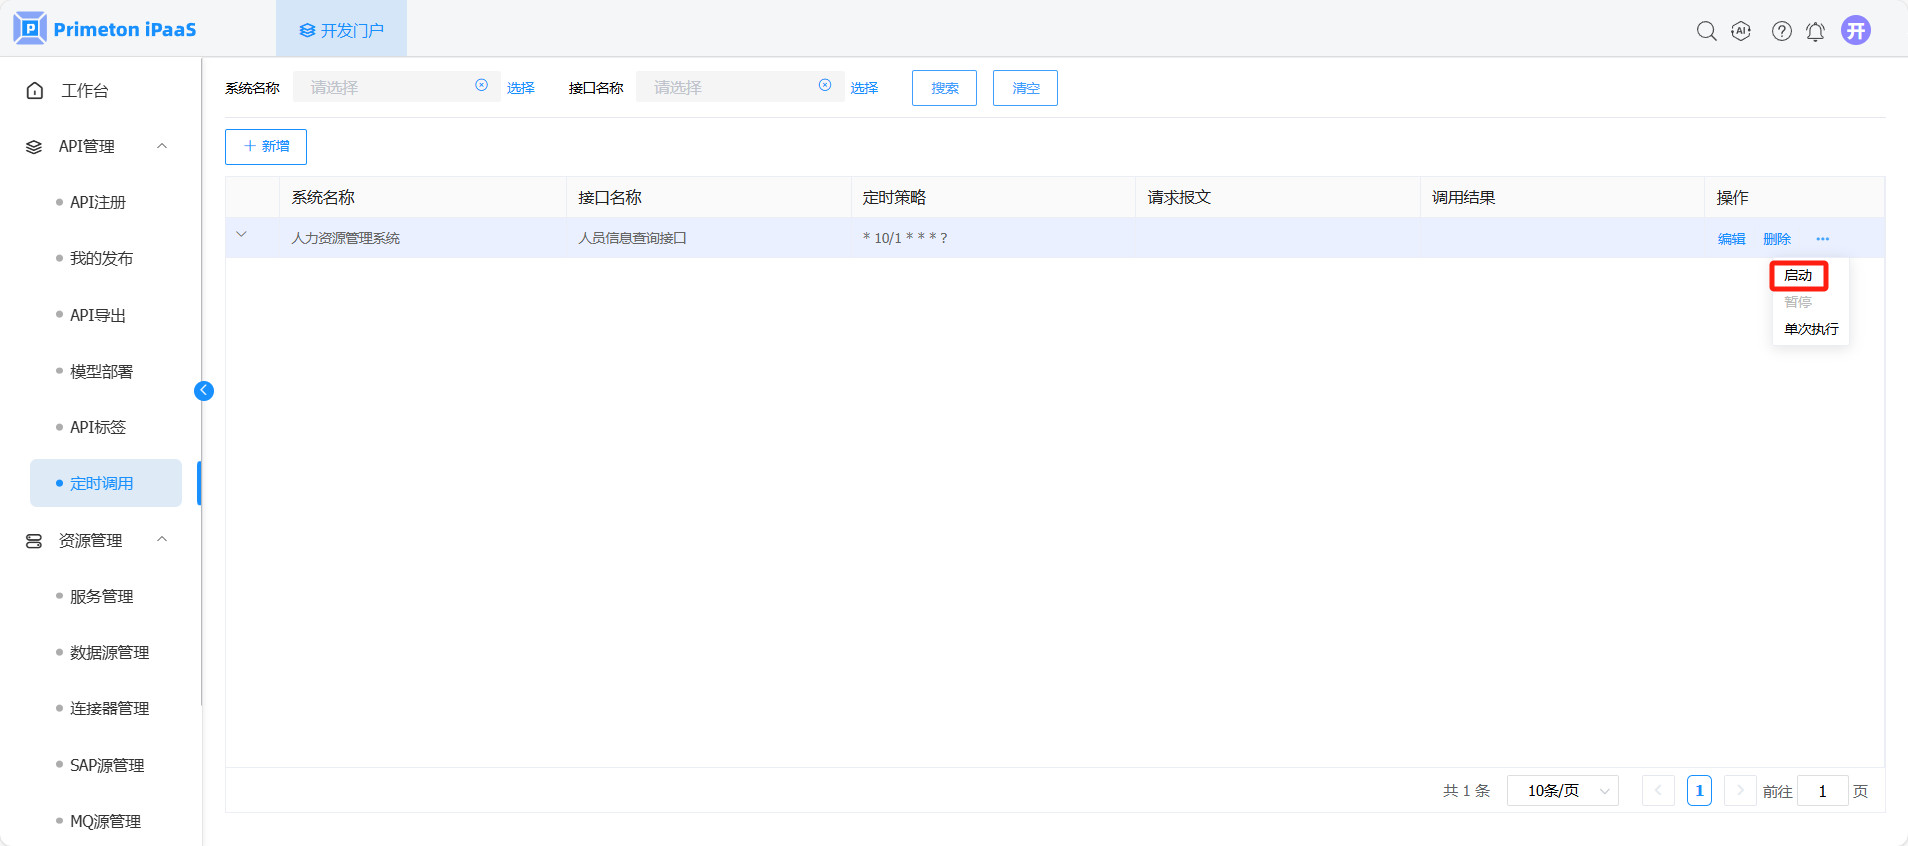Clear the 接口名称 field with its x icon
The width and height of the screenshot is (1908, 846).
click(x=825, y=86)
